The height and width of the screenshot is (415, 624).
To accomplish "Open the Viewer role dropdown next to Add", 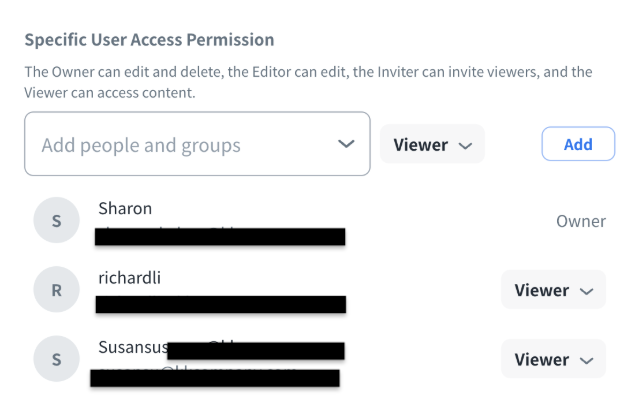I will (x=432, y=145).
